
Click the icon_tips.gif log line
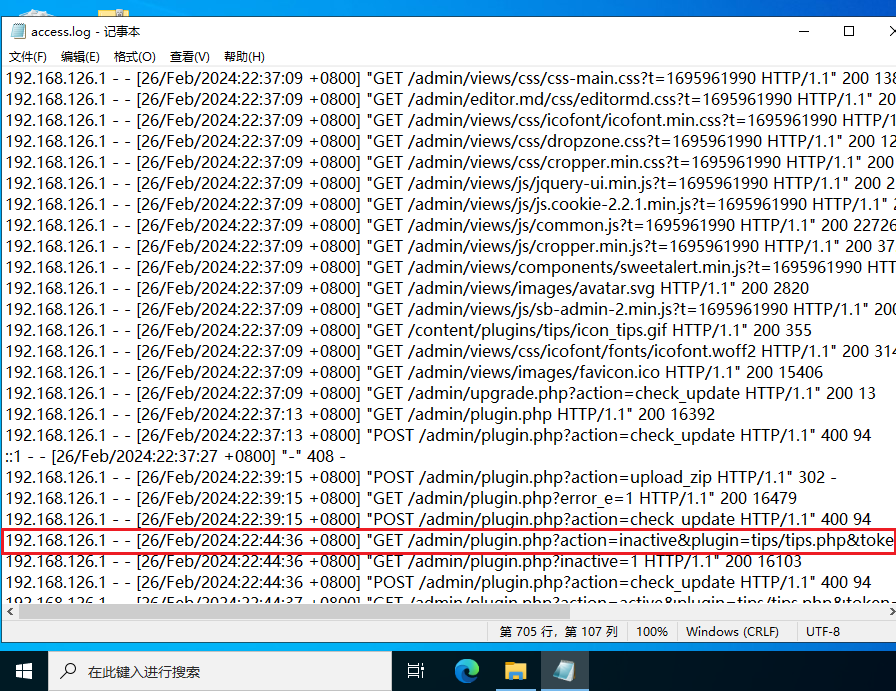(x=409, y=330)
